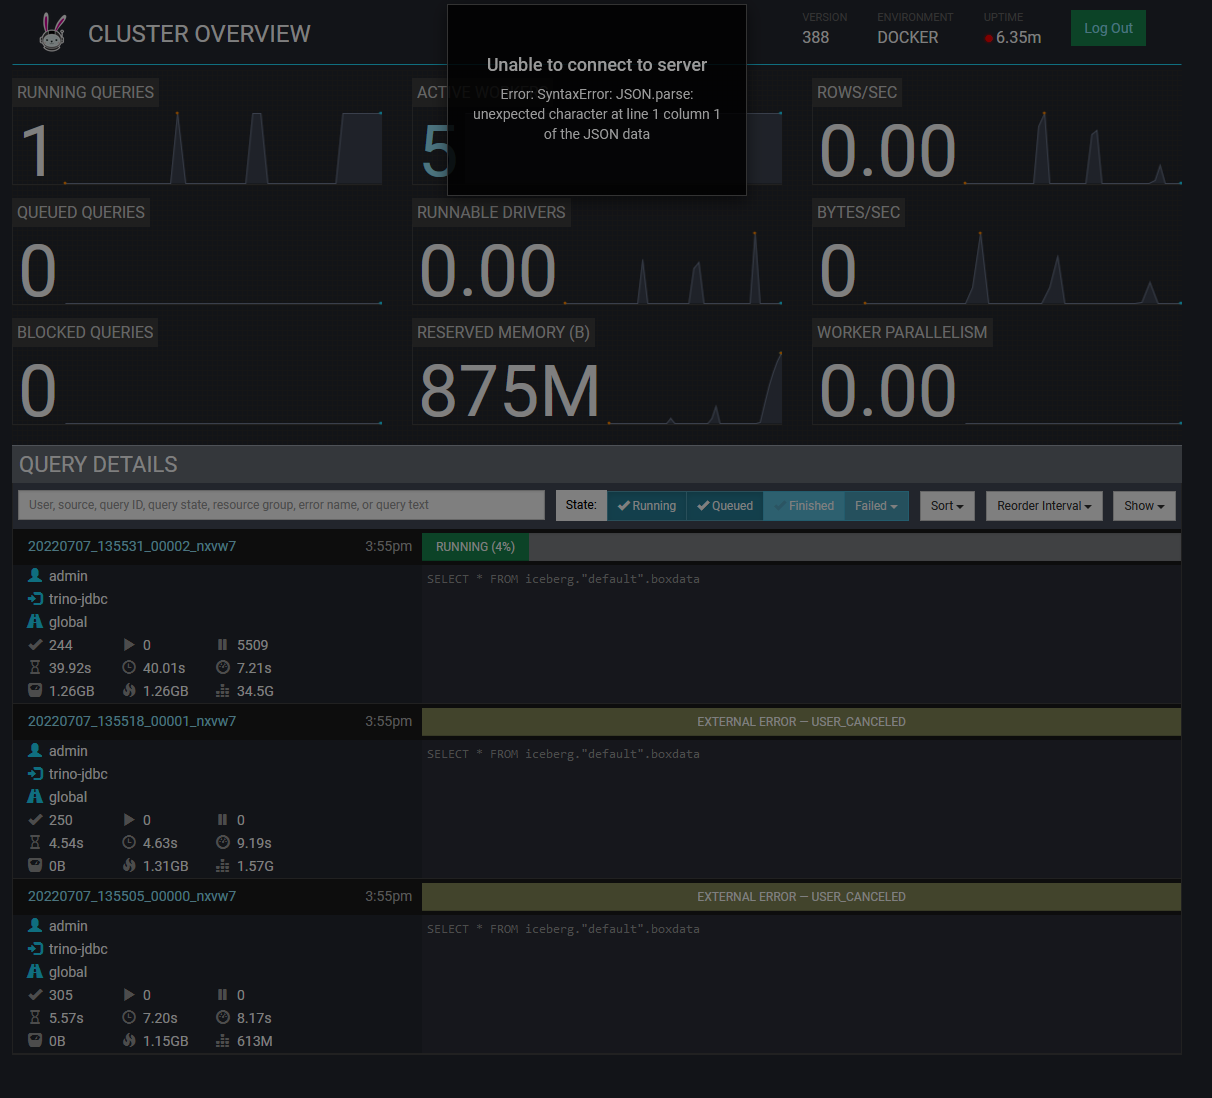This screenshot has width=1212, height=1098.
Task: Open the Sort dropdown
Action: (947, 505)
